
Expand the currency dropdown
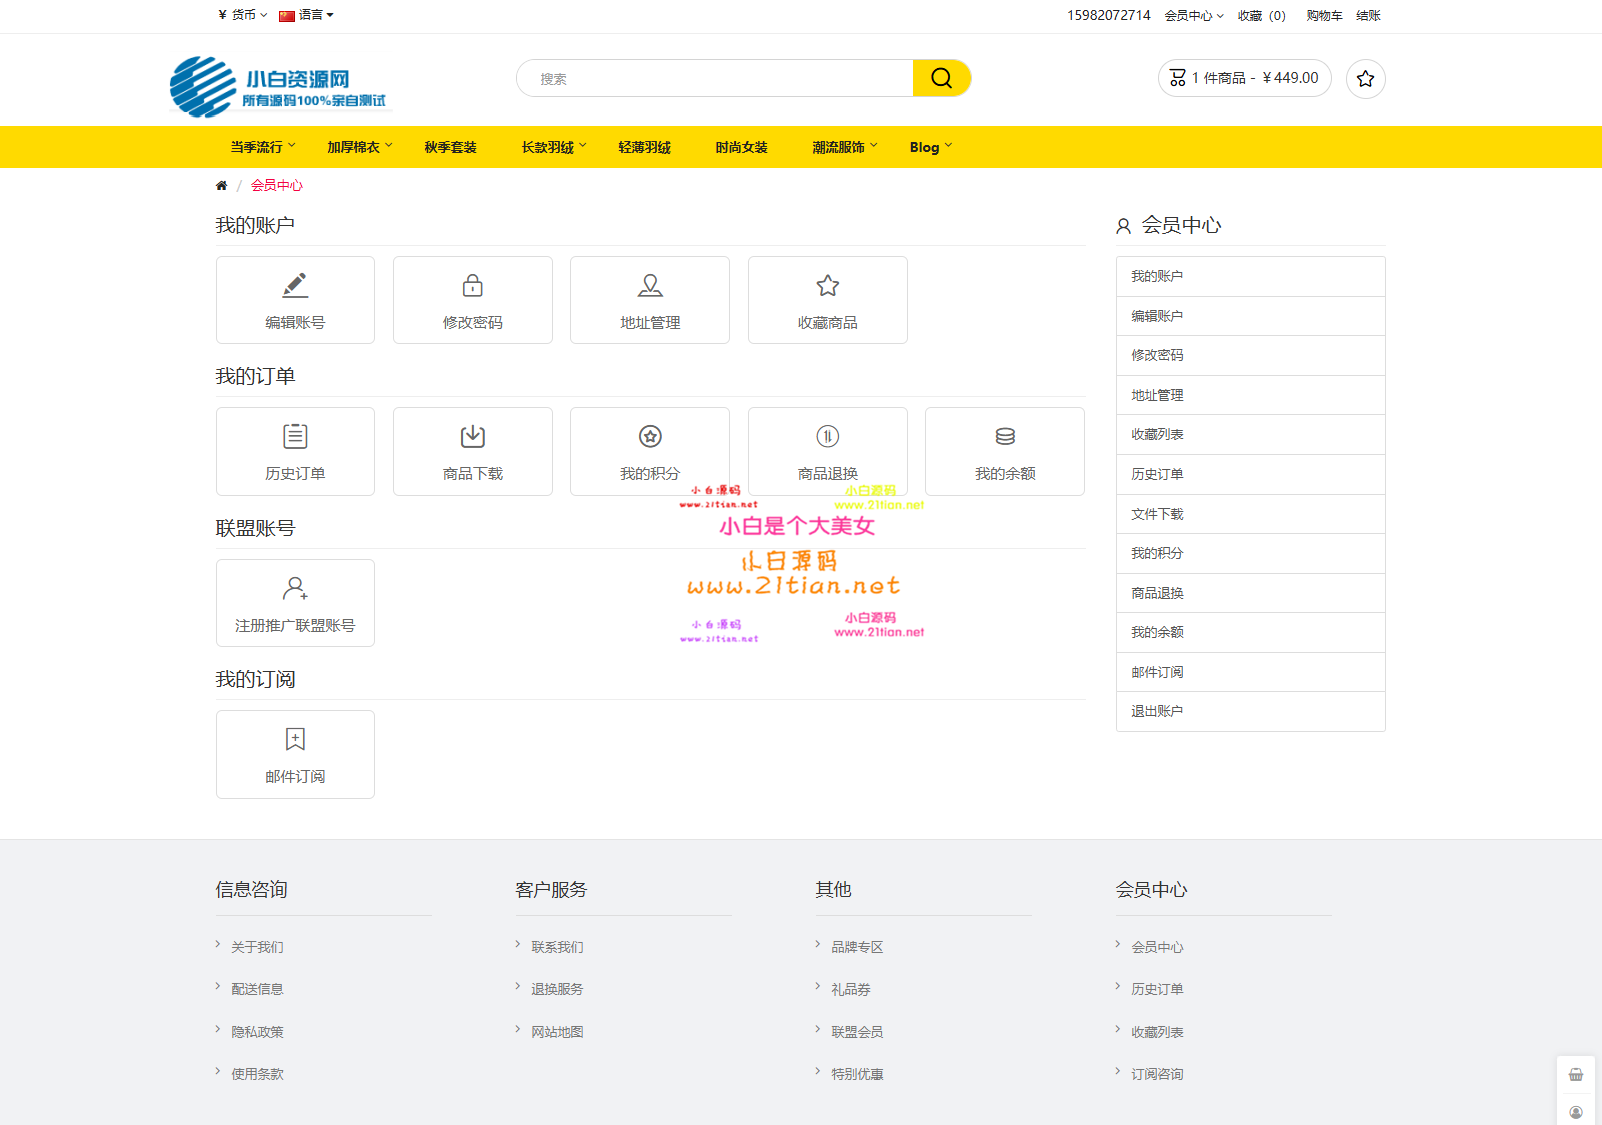pos(242,15)
